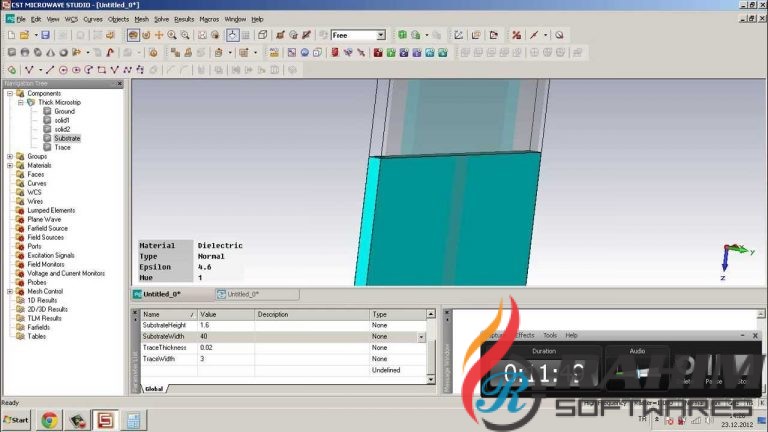Click the Name column header
The image size is (768, 432).
169,314
